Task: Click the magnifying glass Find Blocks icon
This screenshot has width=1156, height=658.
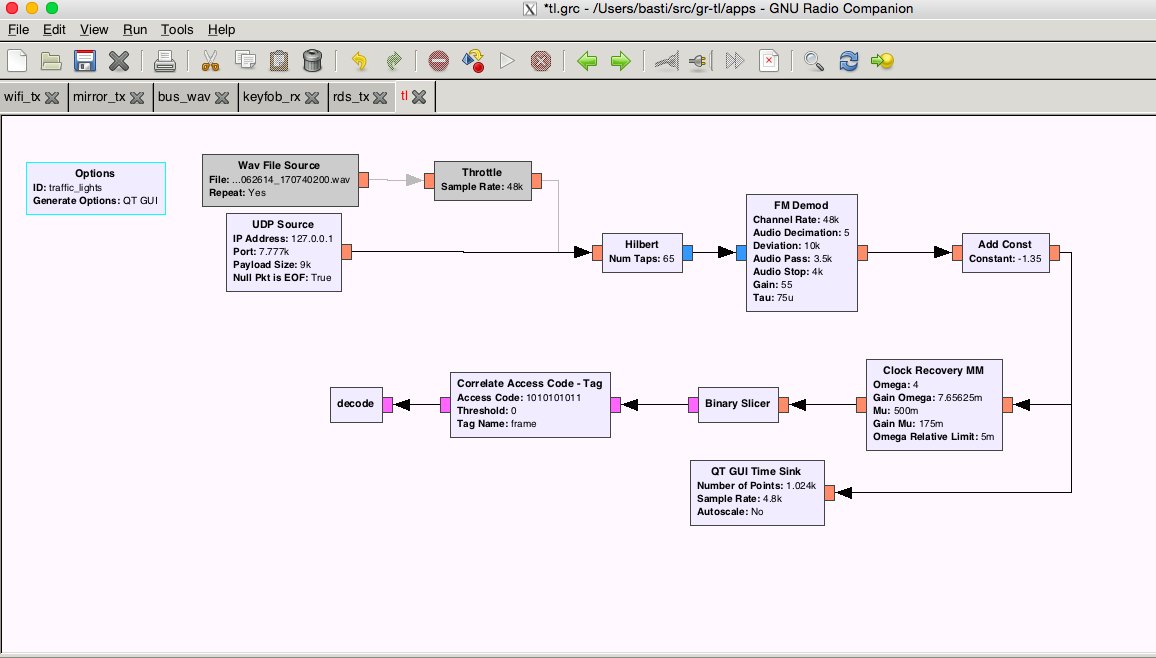Action: 814,61
